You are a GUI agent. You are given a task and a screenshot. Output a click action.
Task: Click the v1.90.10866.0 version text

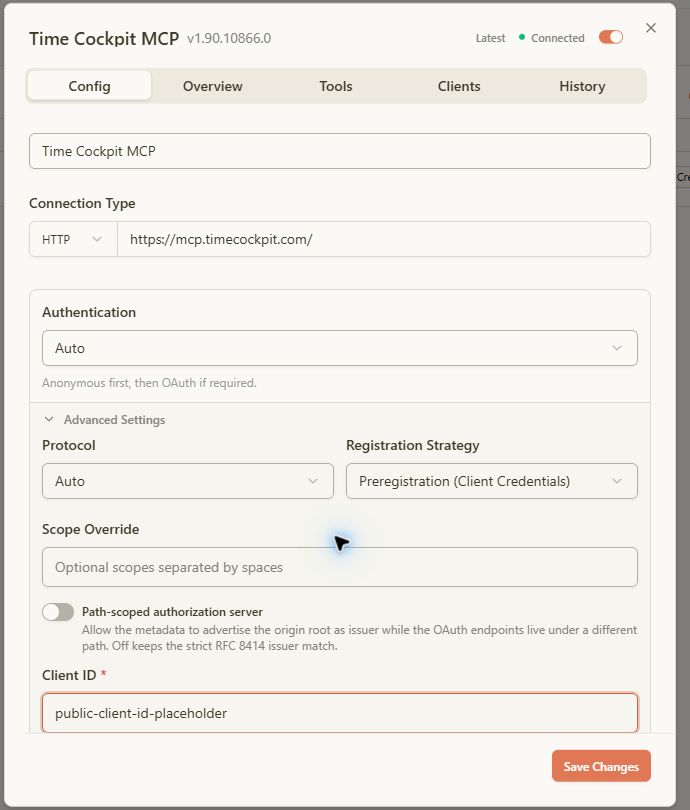coord(229,38)
